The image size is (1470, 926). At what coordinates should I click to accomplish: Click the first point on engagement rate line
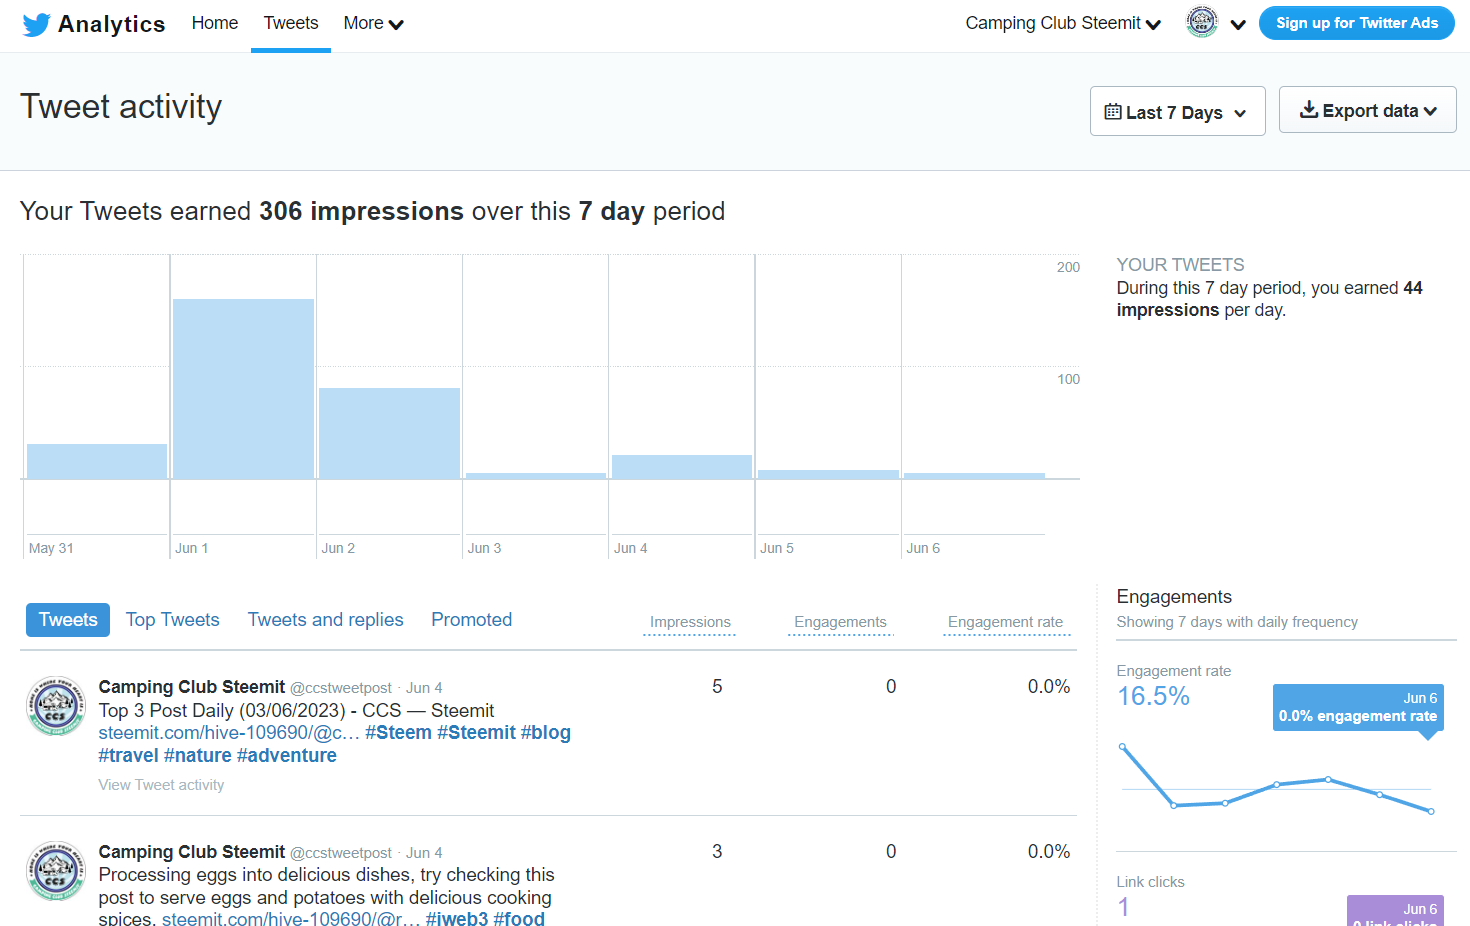(1122, 746)
